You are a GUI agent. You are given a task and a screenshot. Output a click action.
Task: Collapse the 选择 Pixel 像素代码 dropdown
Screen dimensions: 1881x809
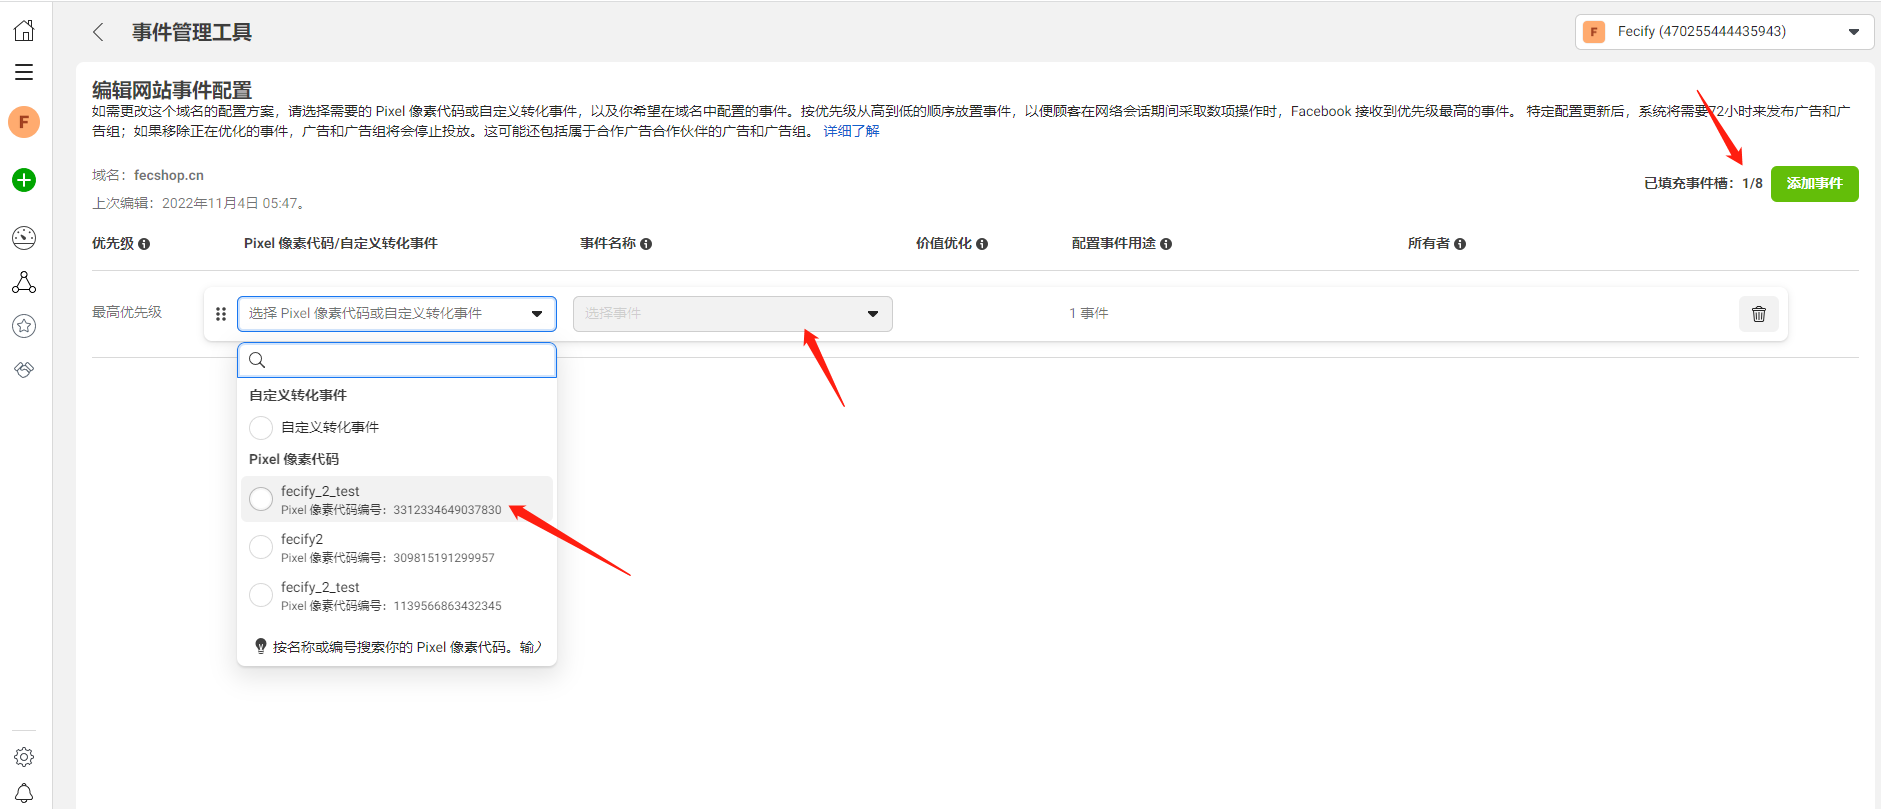click(x=397, y=314)
